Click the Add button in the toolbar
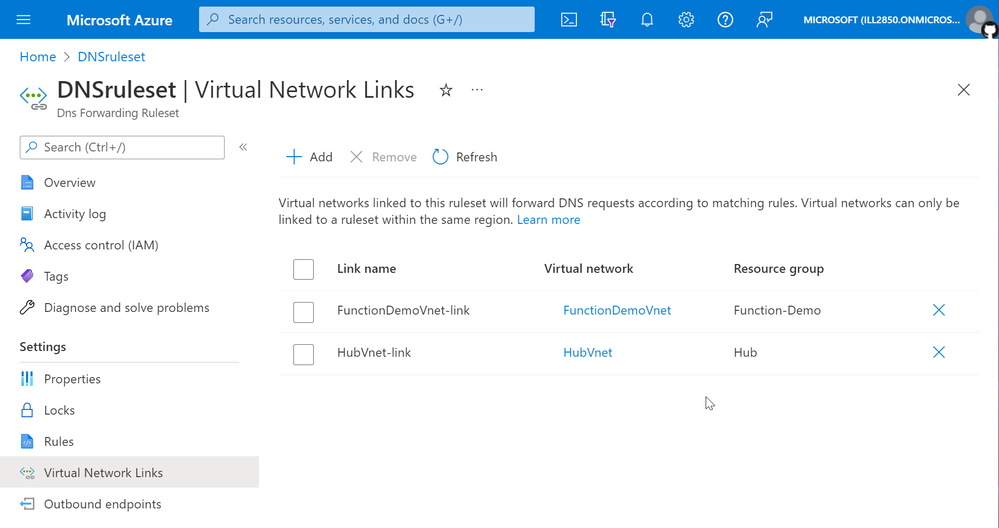This screenshot has height=528, width=999. pyautogui.click(x=310, y=157)
